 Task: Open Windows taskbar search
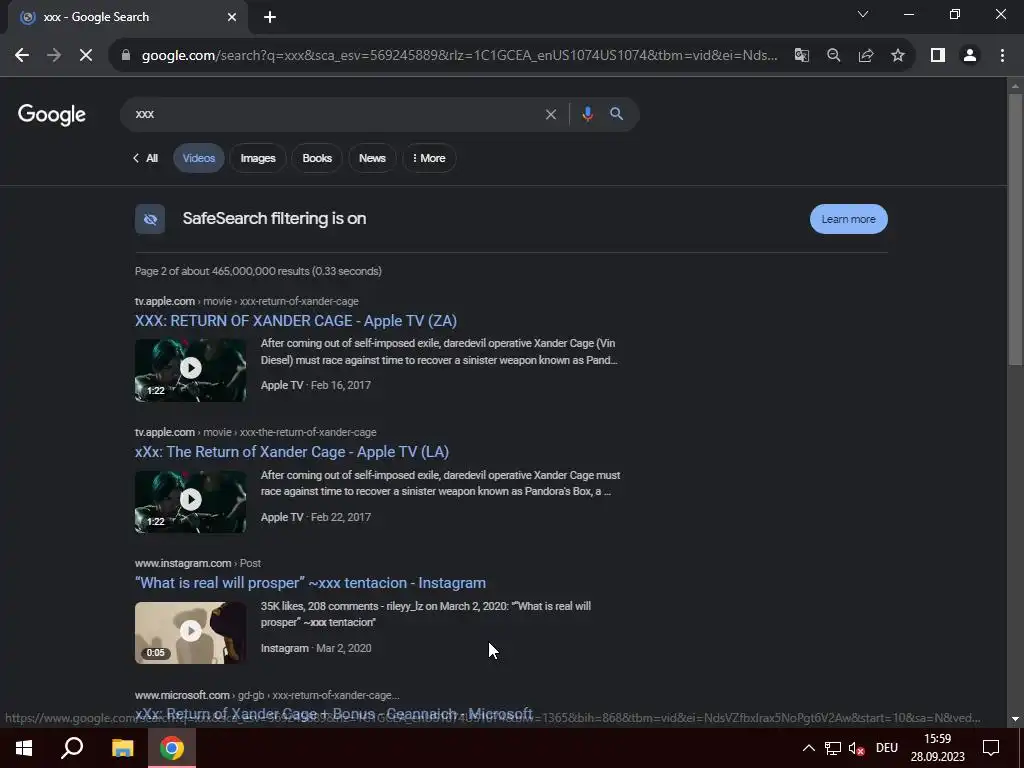point(72,748)
